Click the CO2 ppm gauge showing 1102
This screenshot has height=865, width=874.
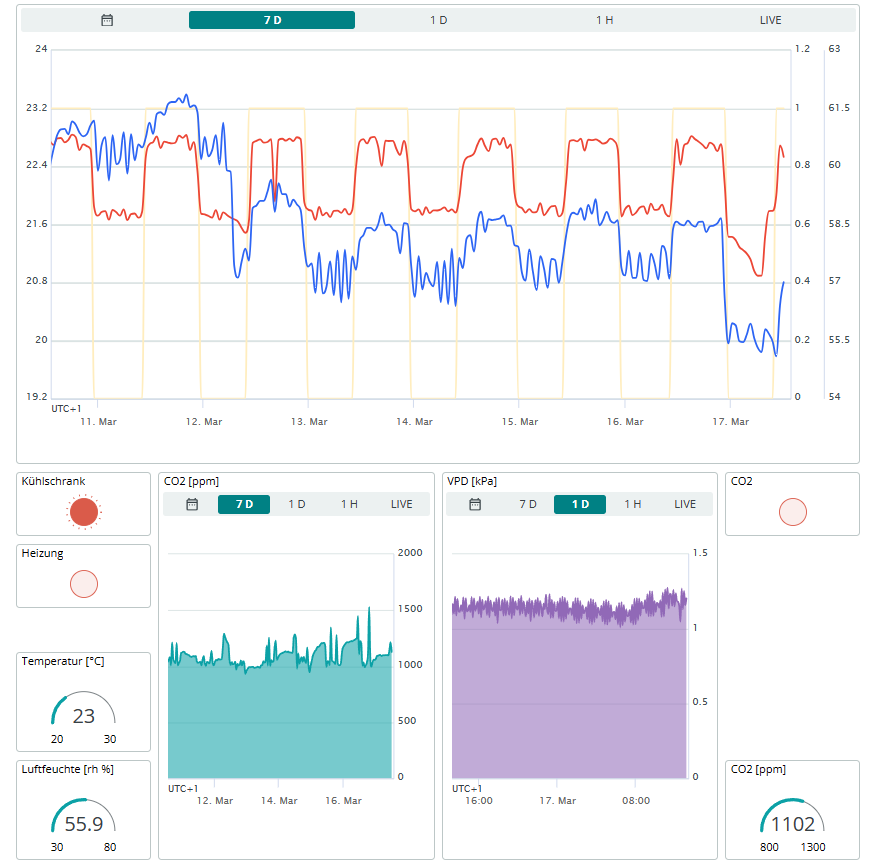coord(792,822)
